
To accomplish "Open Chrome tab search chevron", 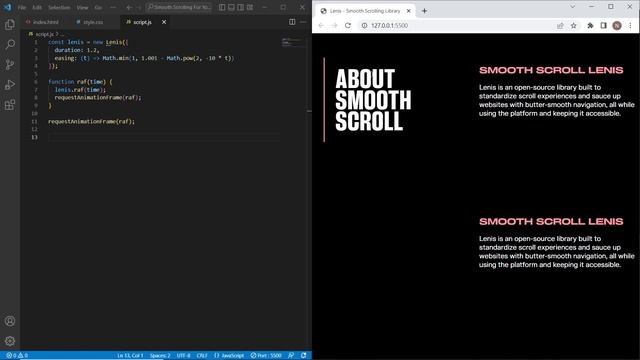I will 572,7.
